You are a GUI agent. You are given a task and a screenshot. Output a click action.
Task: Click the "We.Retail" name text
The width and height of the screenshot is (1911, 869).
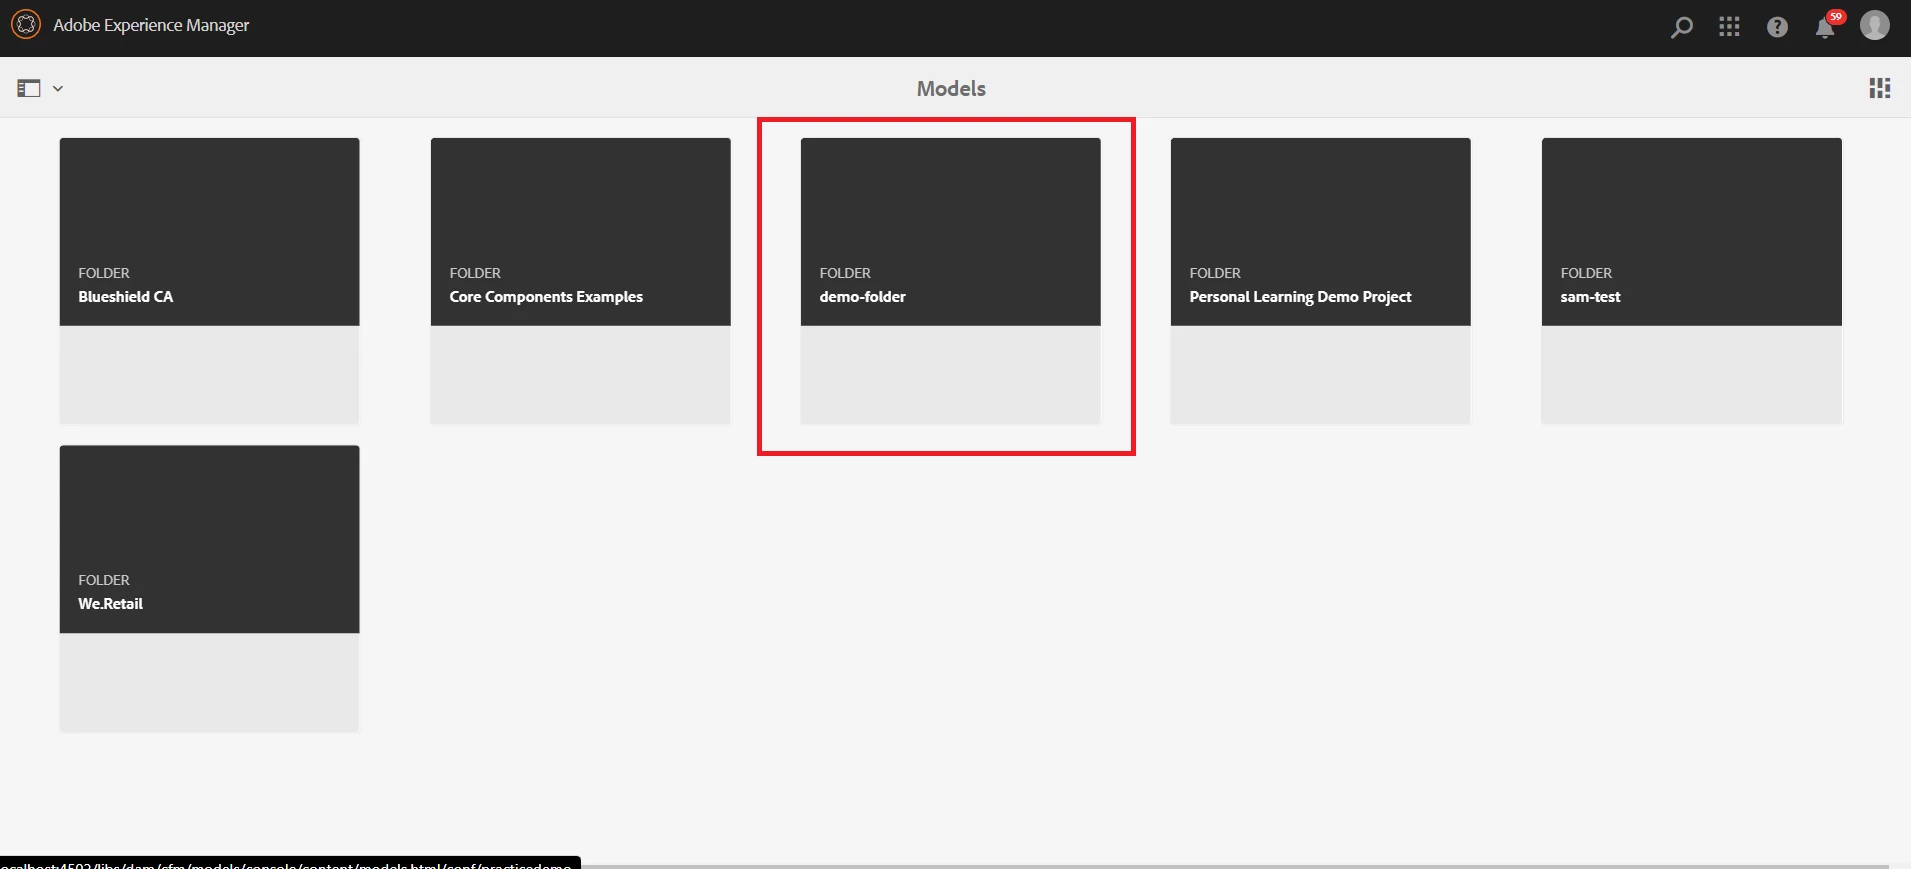pyautogui.click(x=111, y=604)
